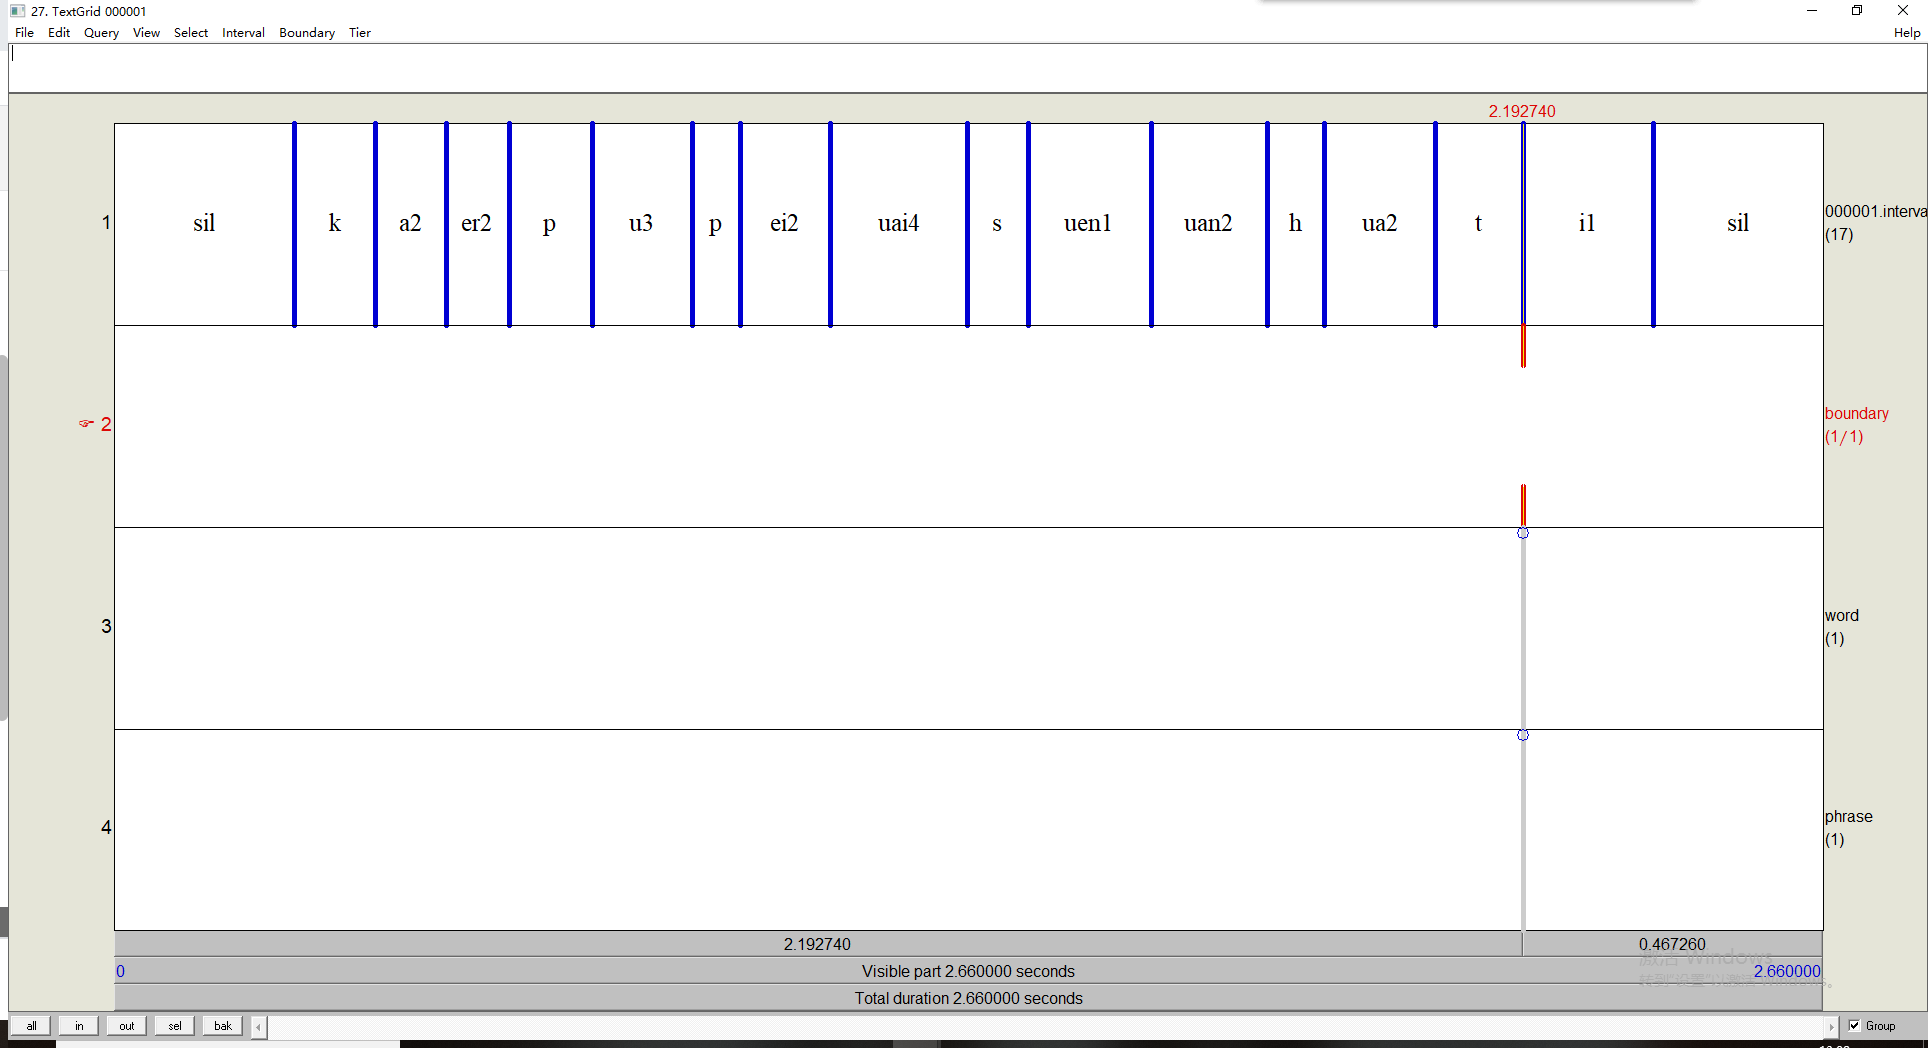Click the 'phrase' tier name label
The image size is (1928, 1048).
1849,817
